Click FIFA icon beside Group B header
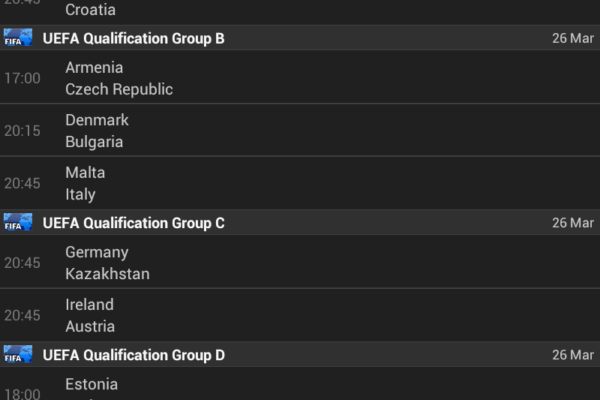The height and width of the screenshot is (400, 600). [18, 38]
